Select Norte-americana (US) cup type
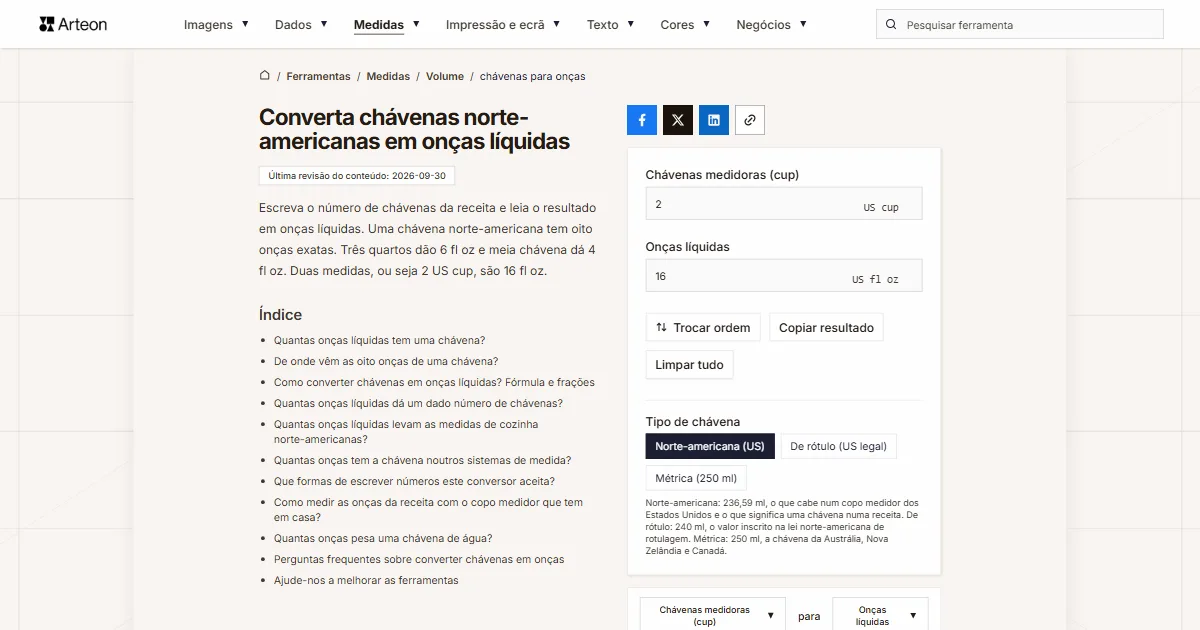This screenshot has height=630, width=1200. [710, 446]
